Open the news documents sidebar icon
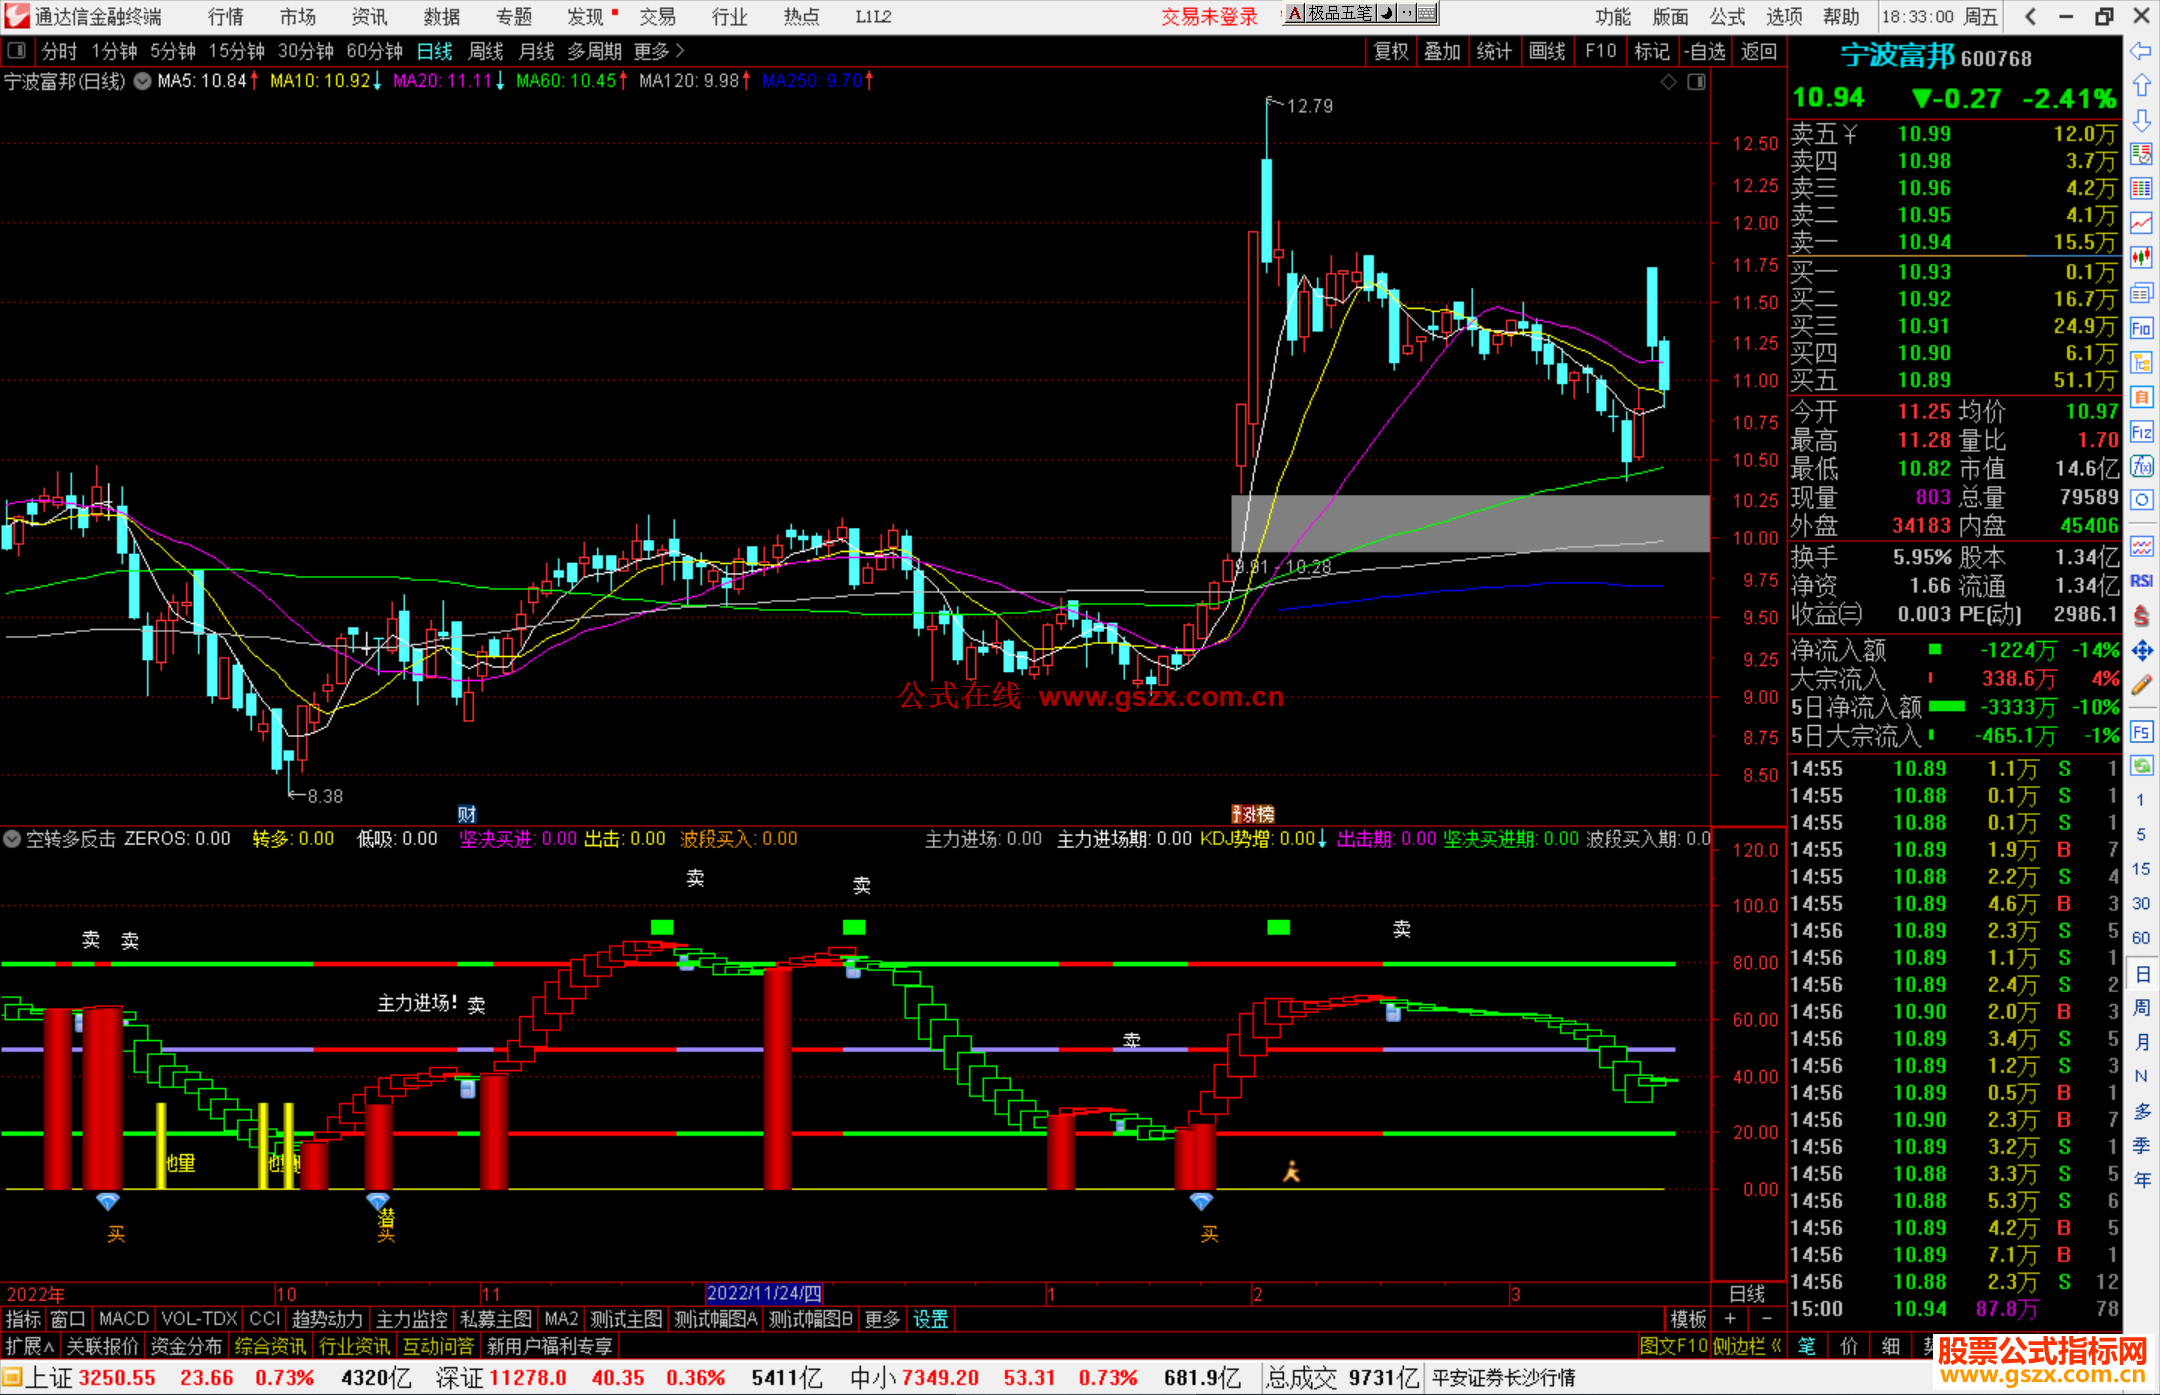 coord(2141,293)
